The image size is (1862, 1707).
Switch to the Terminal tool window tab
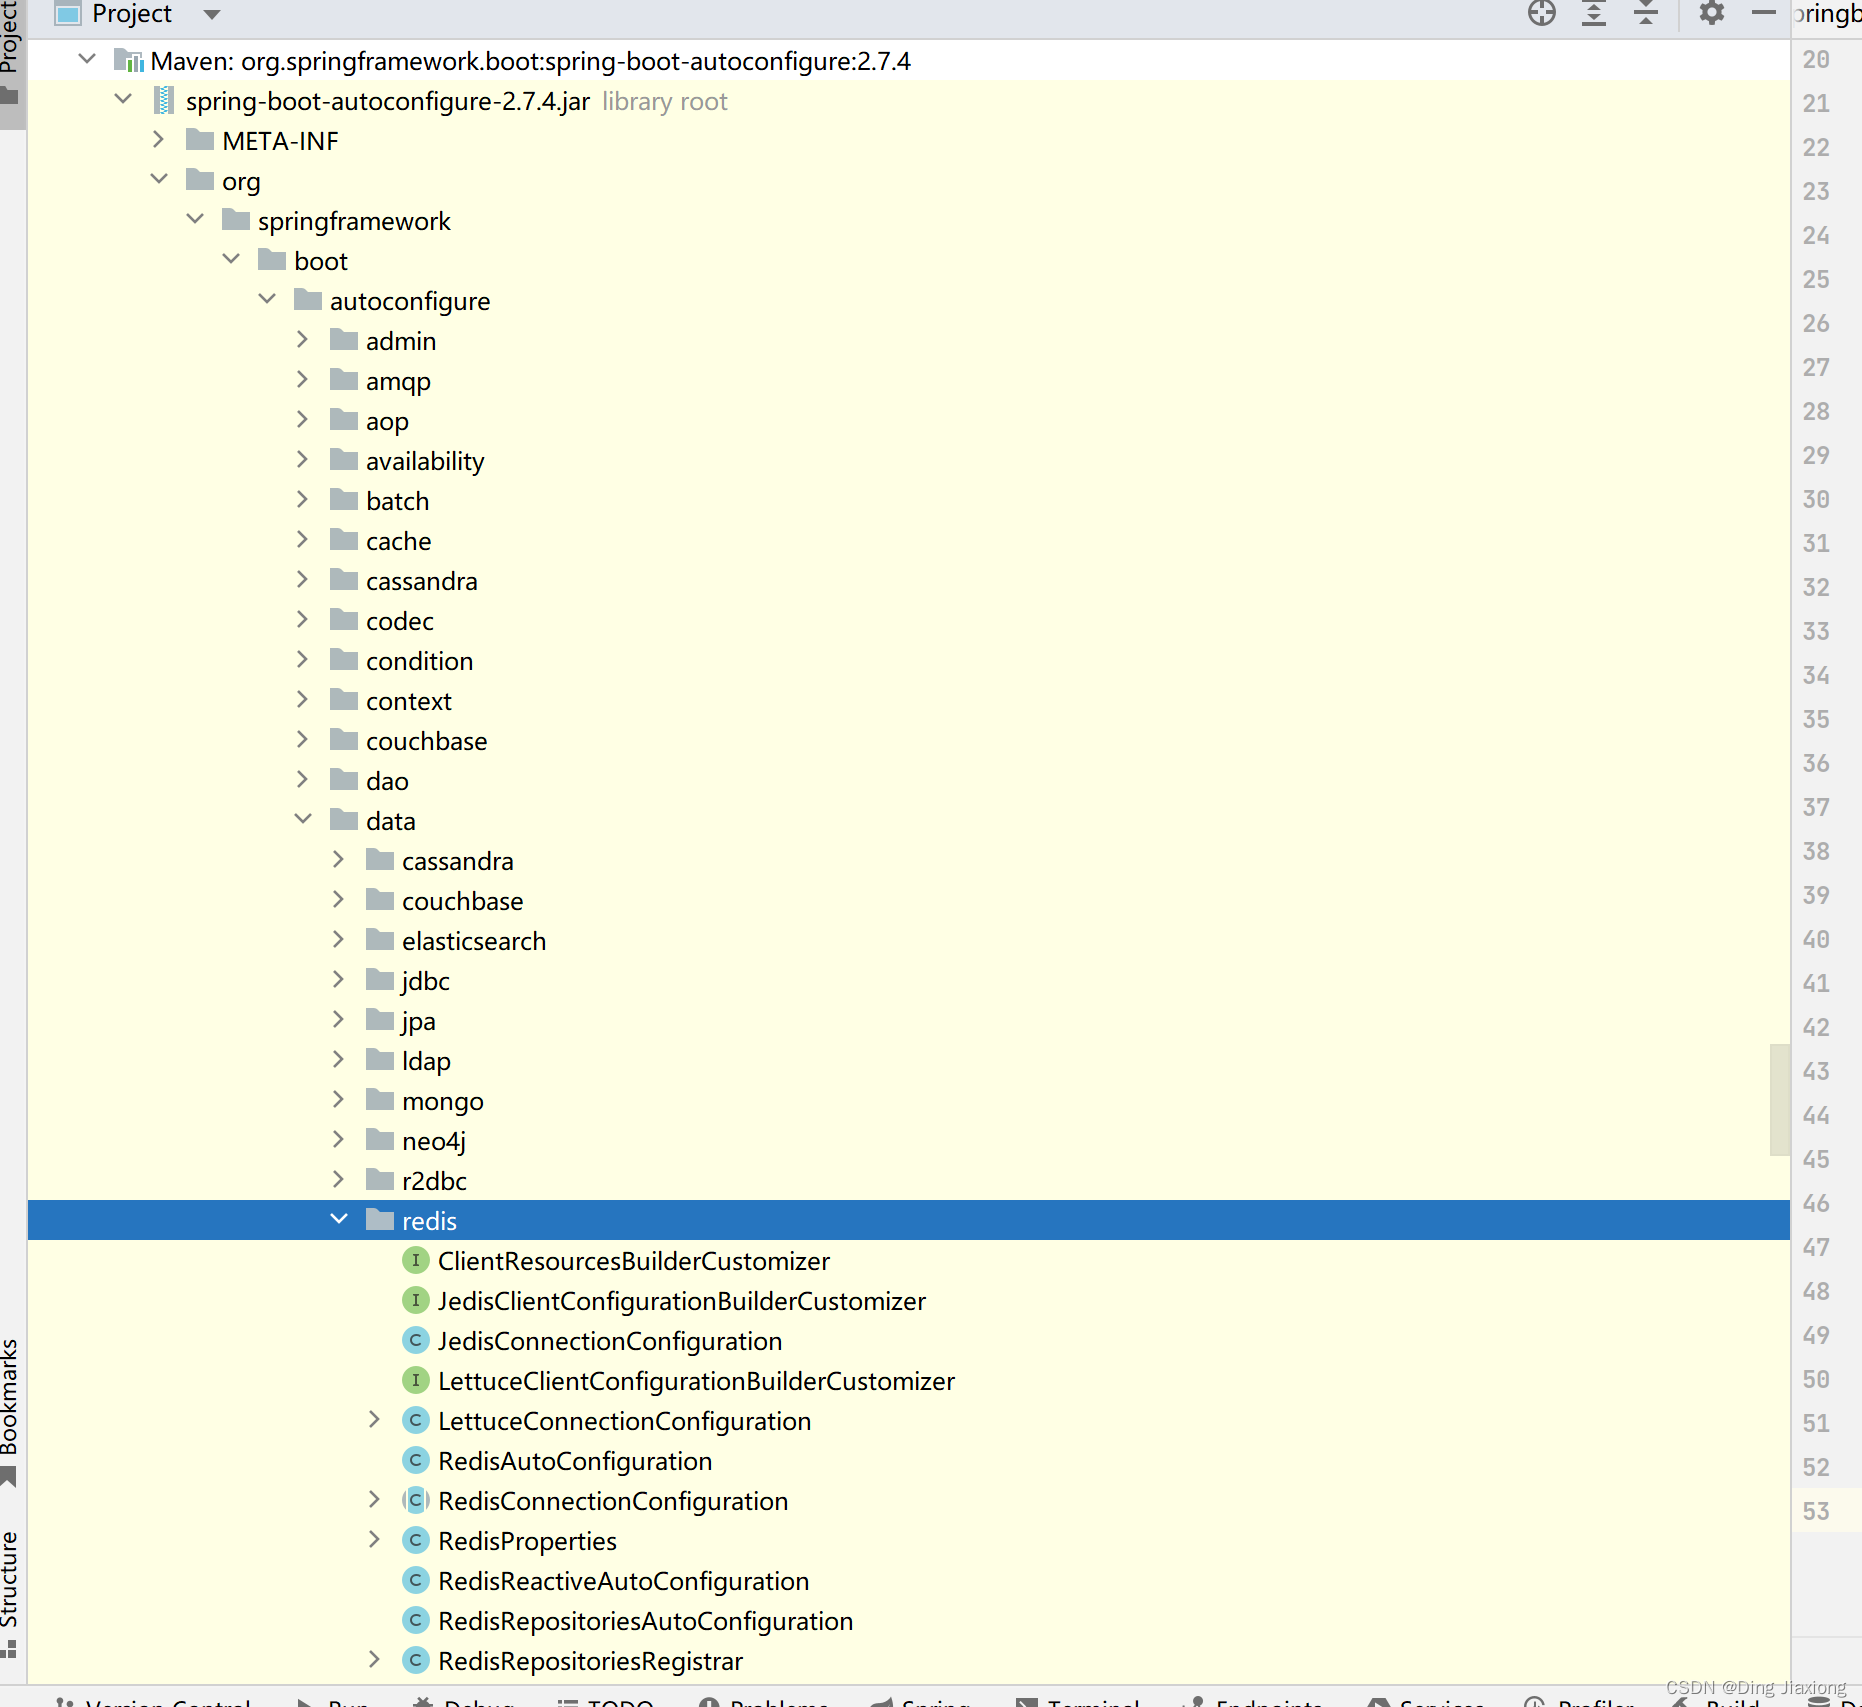(1080, 1701)
